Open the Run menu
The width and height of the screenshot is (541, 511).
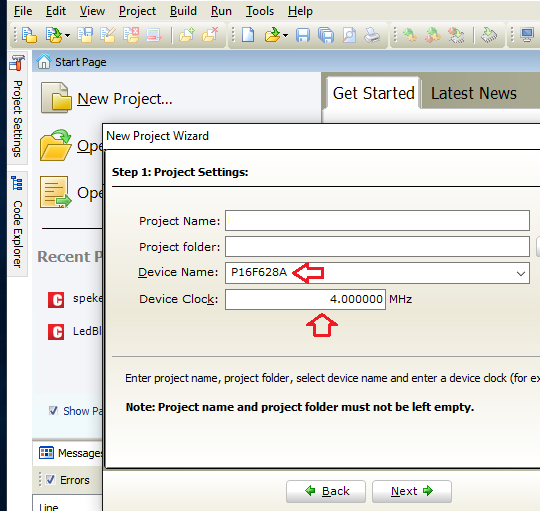point(221,11)
